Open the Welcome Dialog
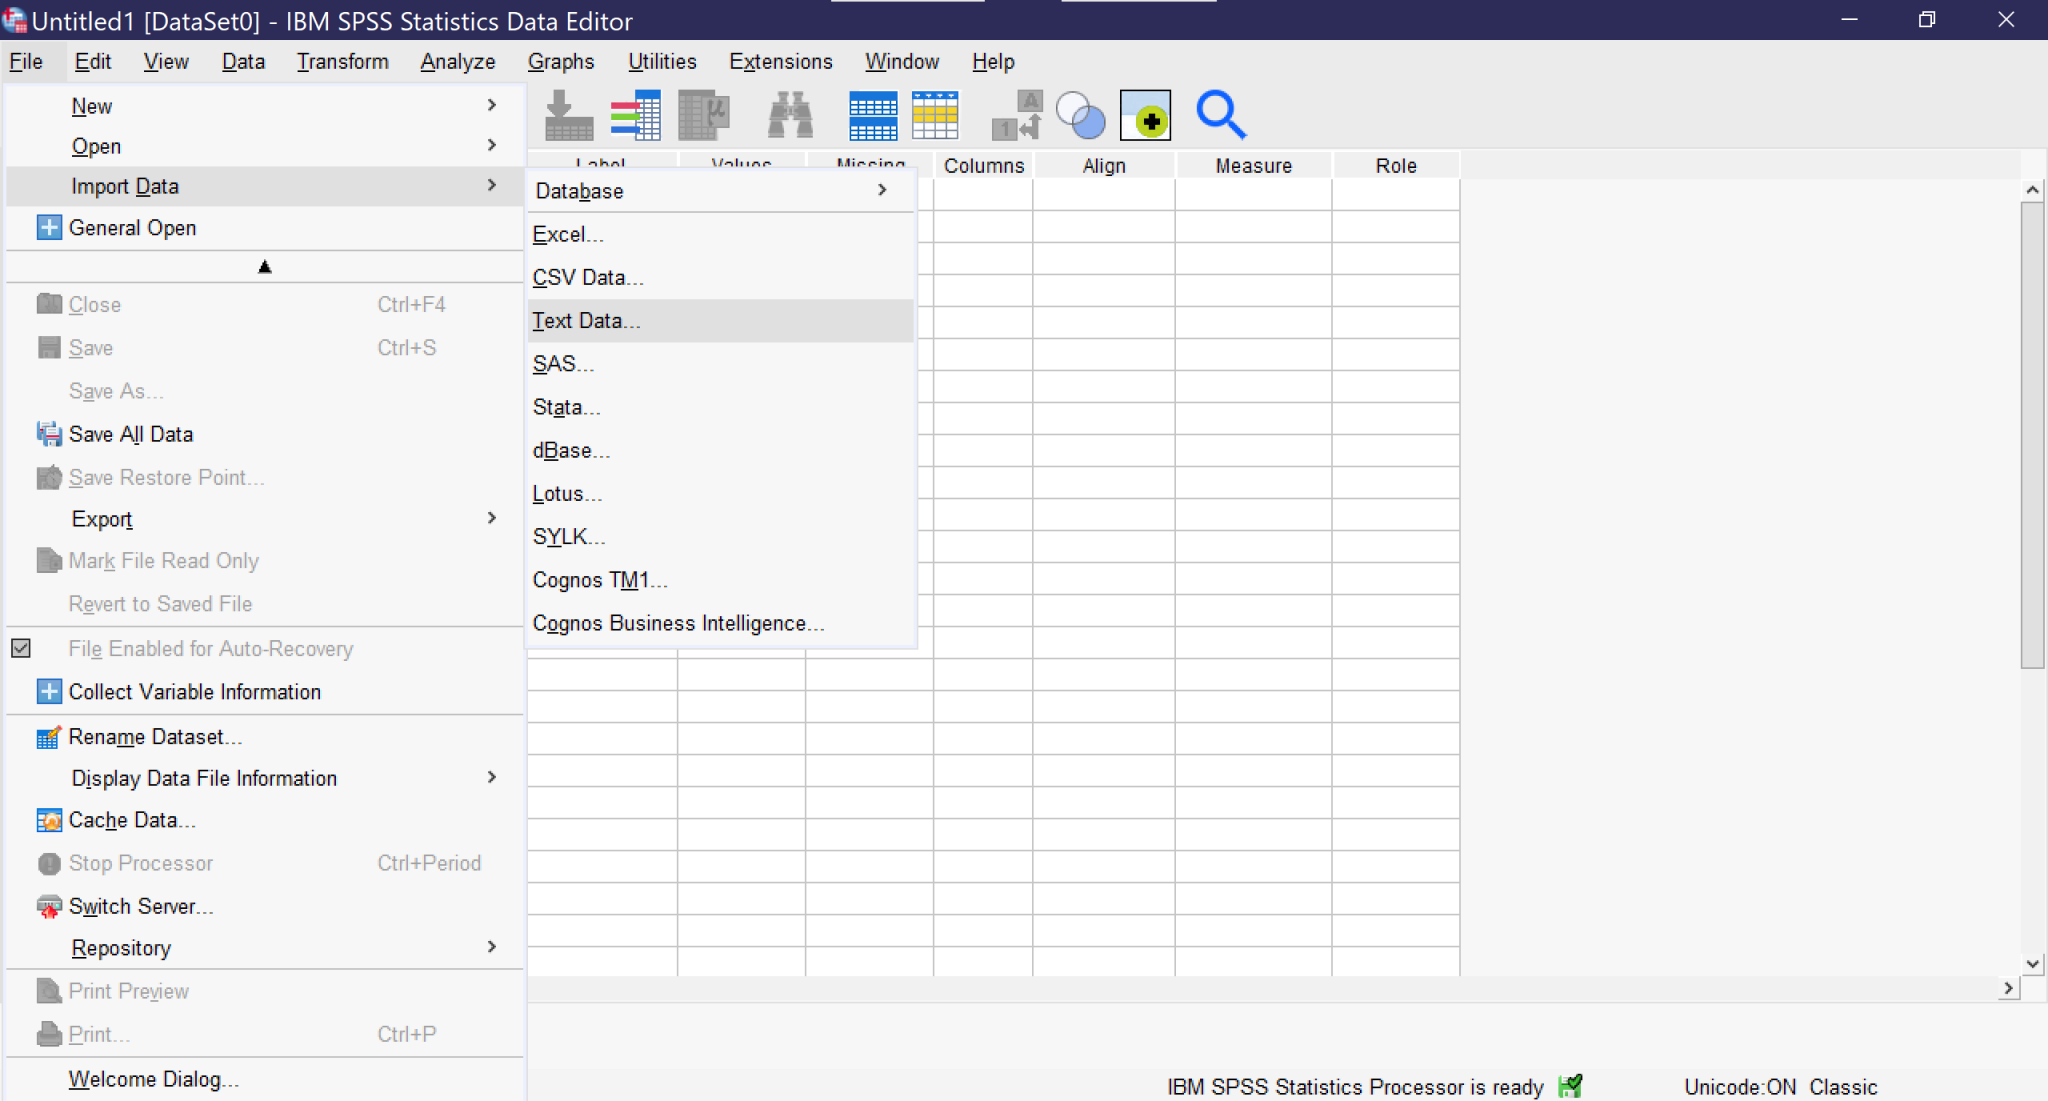This screenshot has width=2048, height=1101. (152, 1078)
